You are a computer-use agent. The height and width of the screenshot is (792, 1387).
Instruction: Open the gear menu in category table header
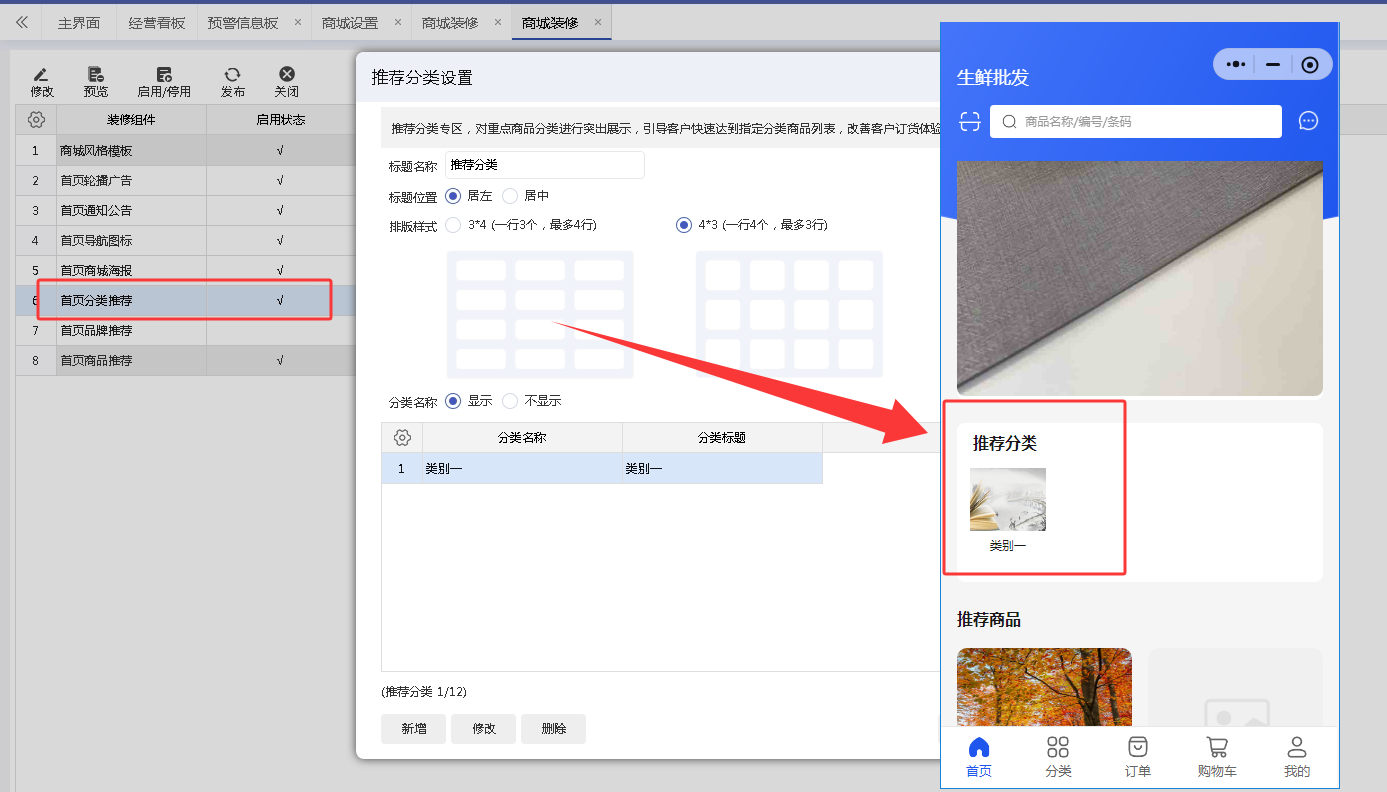(x=402, y=438)
